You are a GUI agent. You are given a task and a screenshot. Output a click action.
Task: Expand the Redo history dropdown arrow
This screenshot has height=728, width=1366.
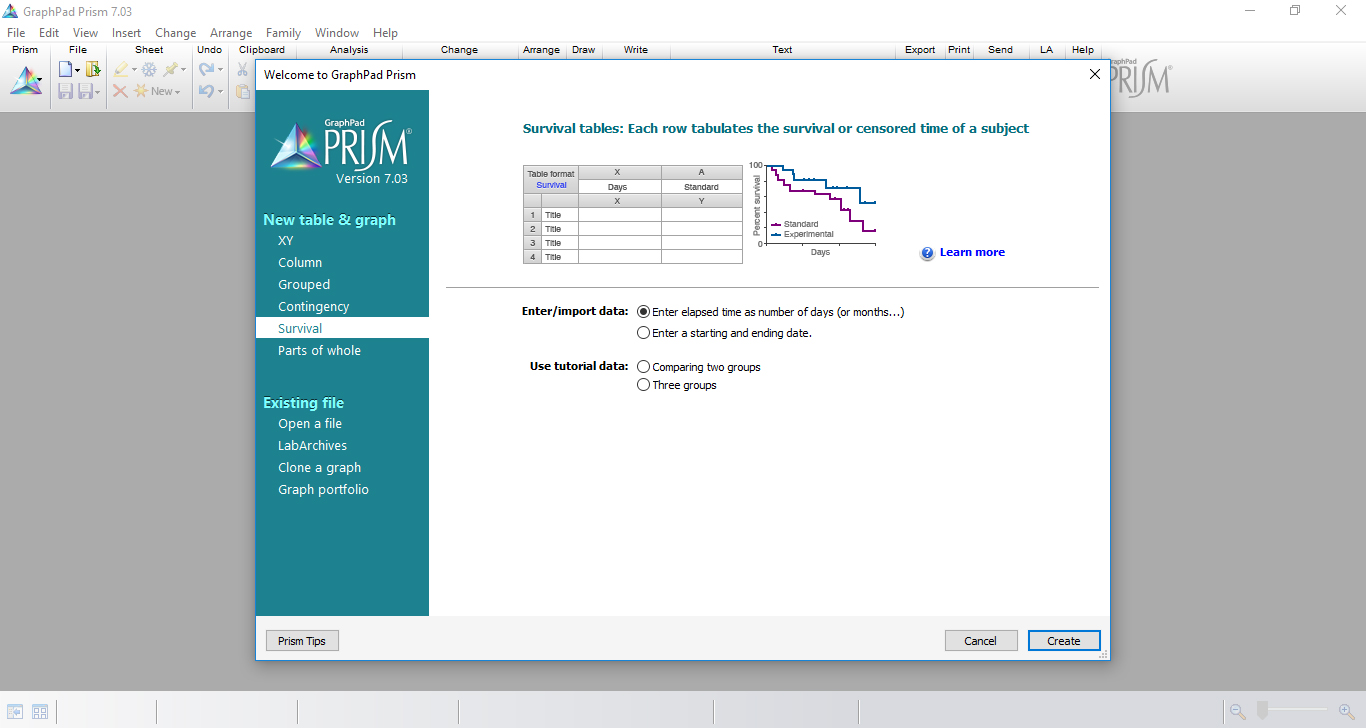pyautogui.click(x=220, y=70)
